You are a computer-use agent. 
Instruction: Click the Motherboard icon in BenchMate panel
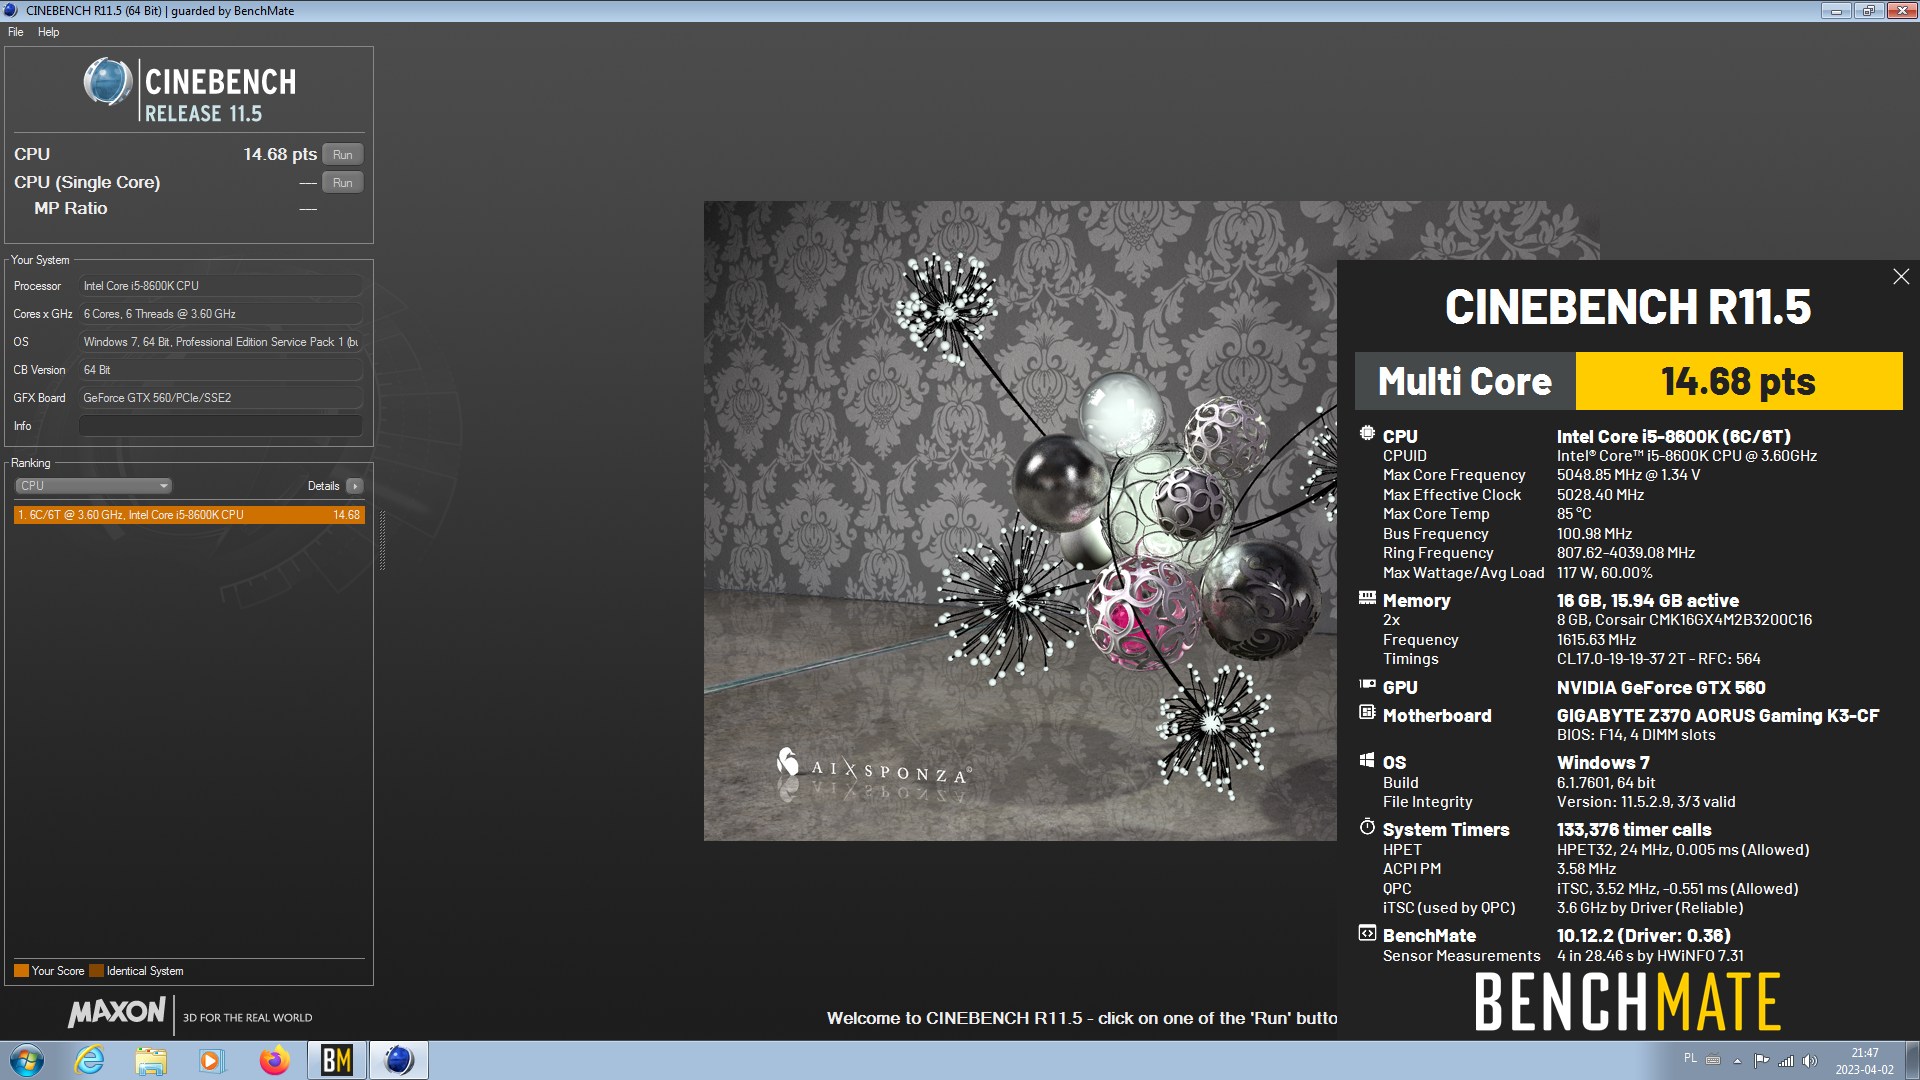[1367, 713]
